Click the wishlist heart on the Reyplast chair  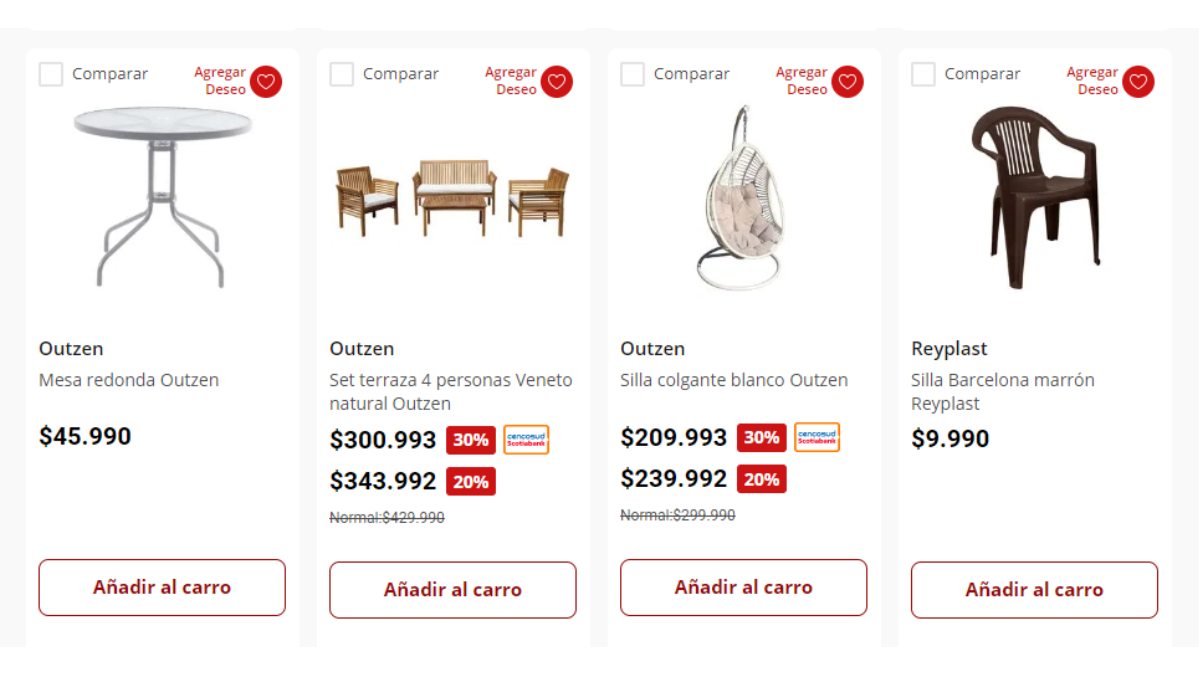click(x=1138, y=82)
